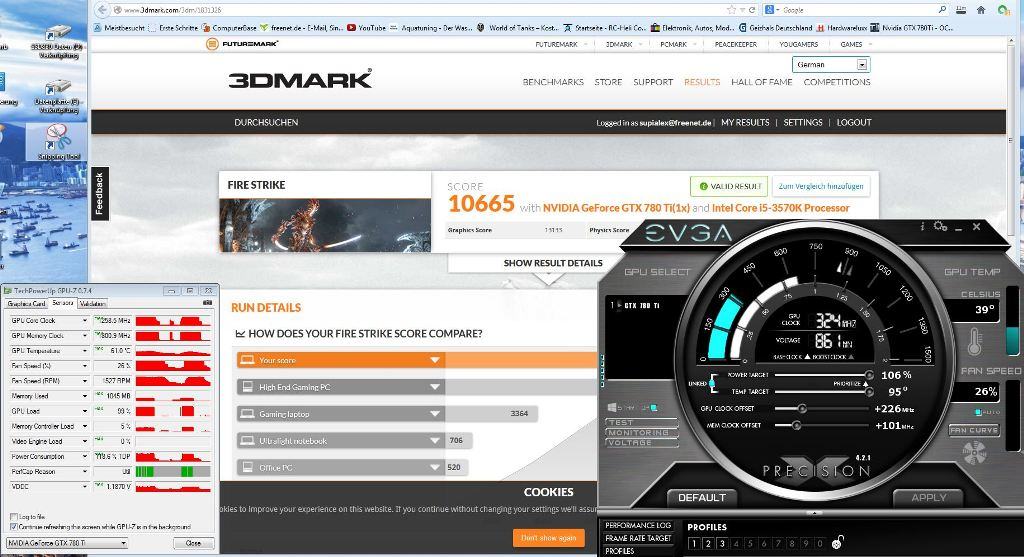Expand lower panel arrow in EVGA Precision

[x=813, y=513]
